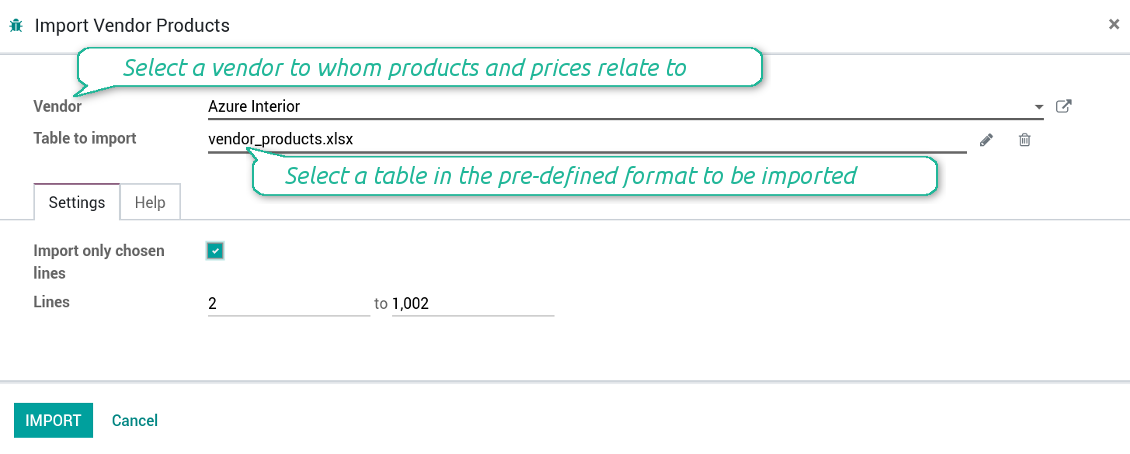The width and height of the screenshot is (1130, 454).
Task: Open the debug bug icon menu
Action: coord(16,25)
